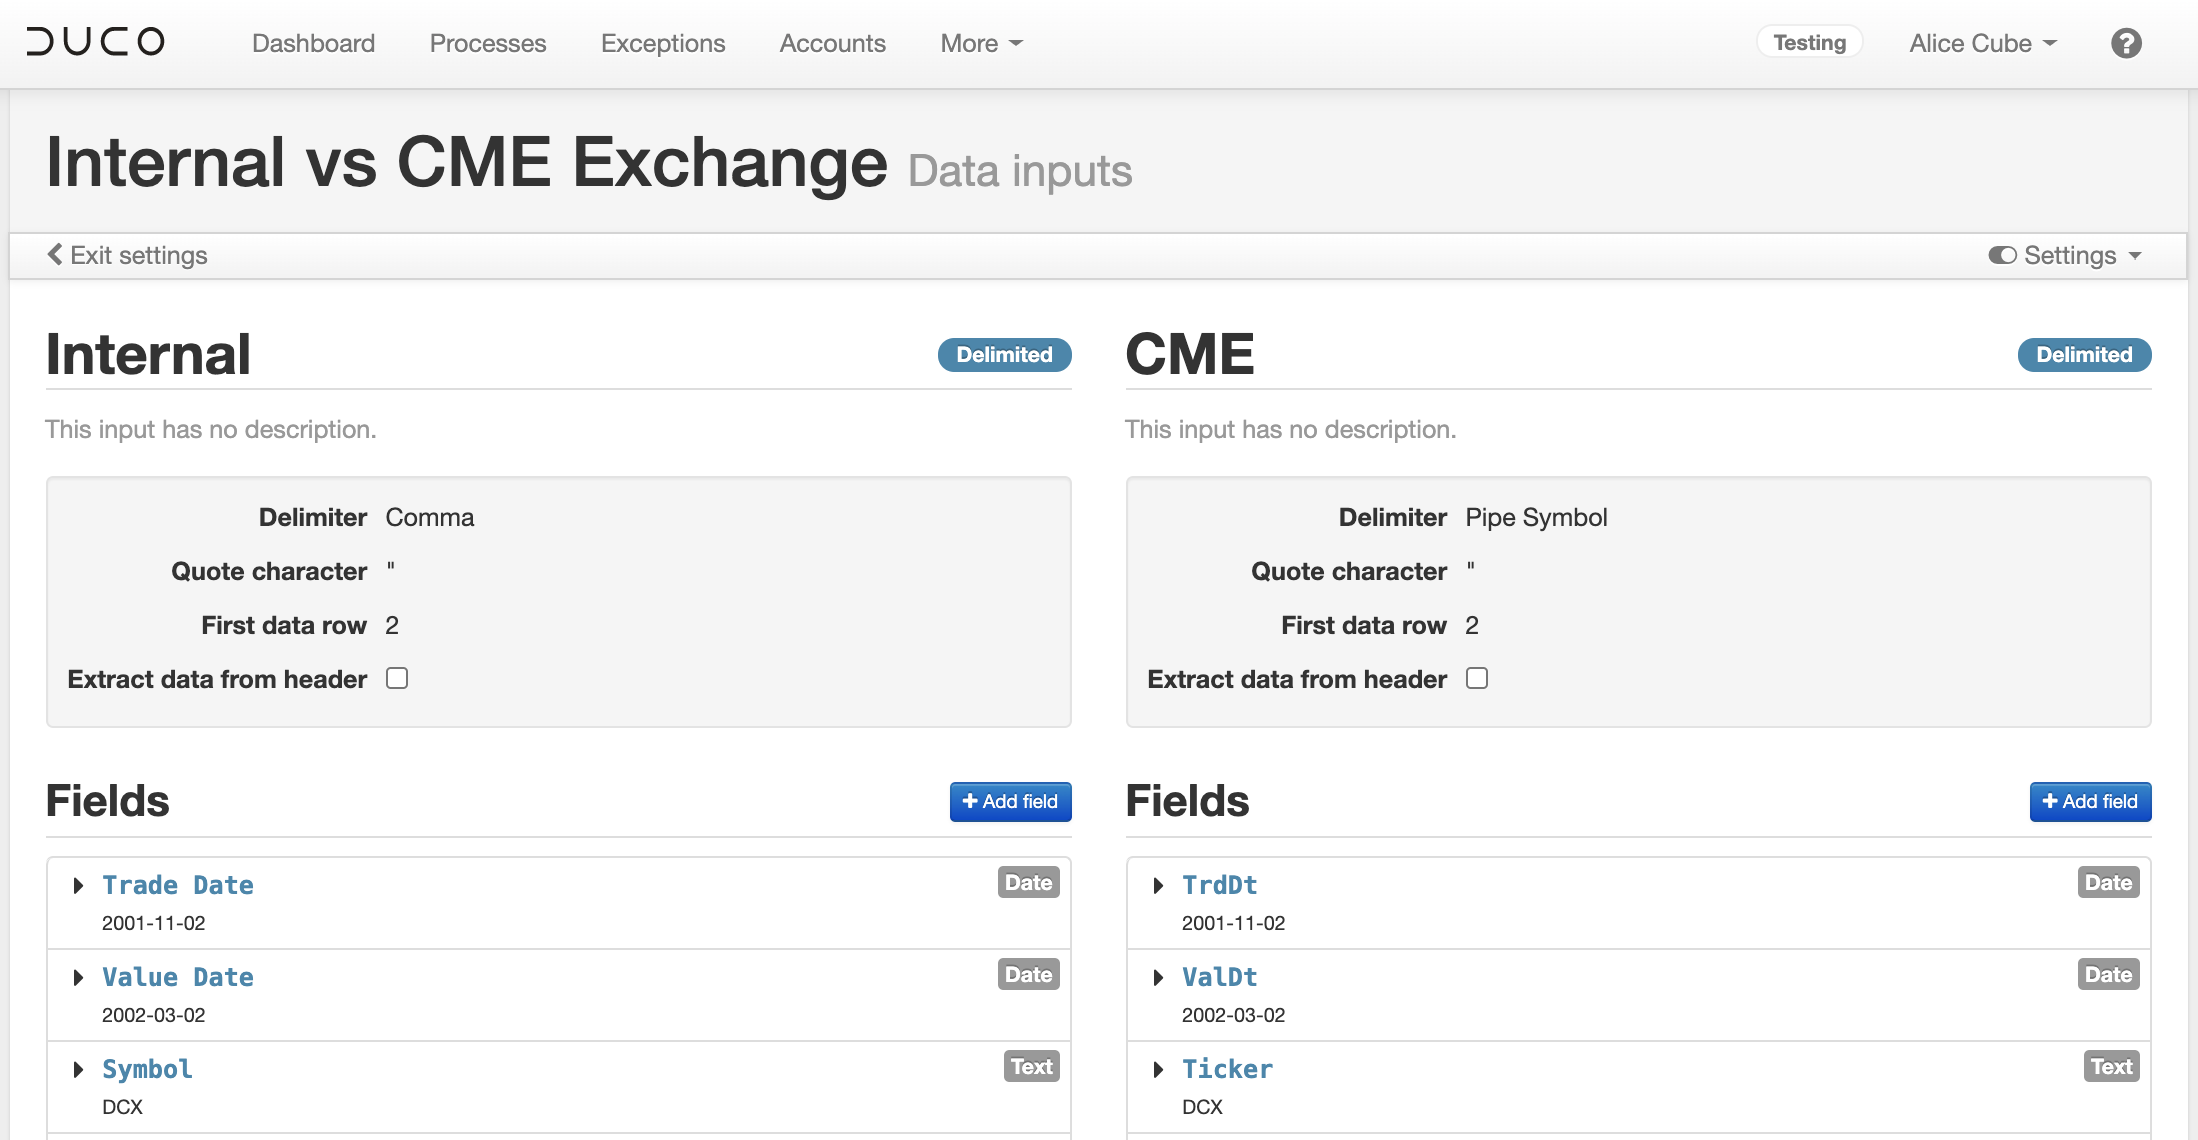The width and height of the screenshot is (2198, 1140).
Task: Click the Date type badge on TrdDt
Action: [x=2108, y=882]
